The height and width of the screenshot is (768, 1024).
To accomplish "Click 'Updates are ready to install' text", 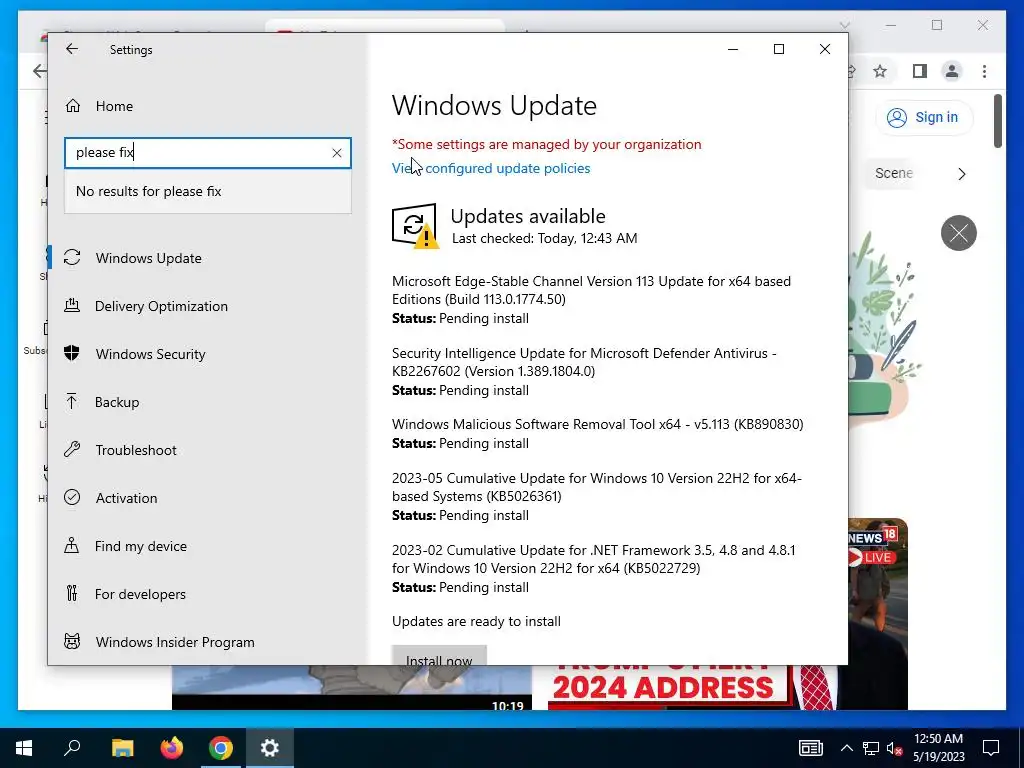I will coord(476,621).
